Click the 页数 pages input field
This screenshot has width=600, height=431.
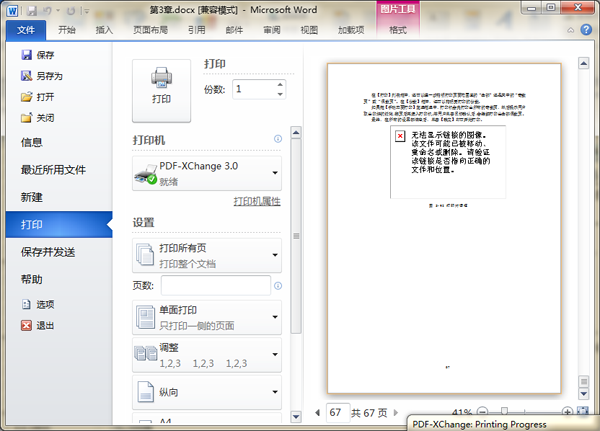pyautogui.click(x=216, y=286)
